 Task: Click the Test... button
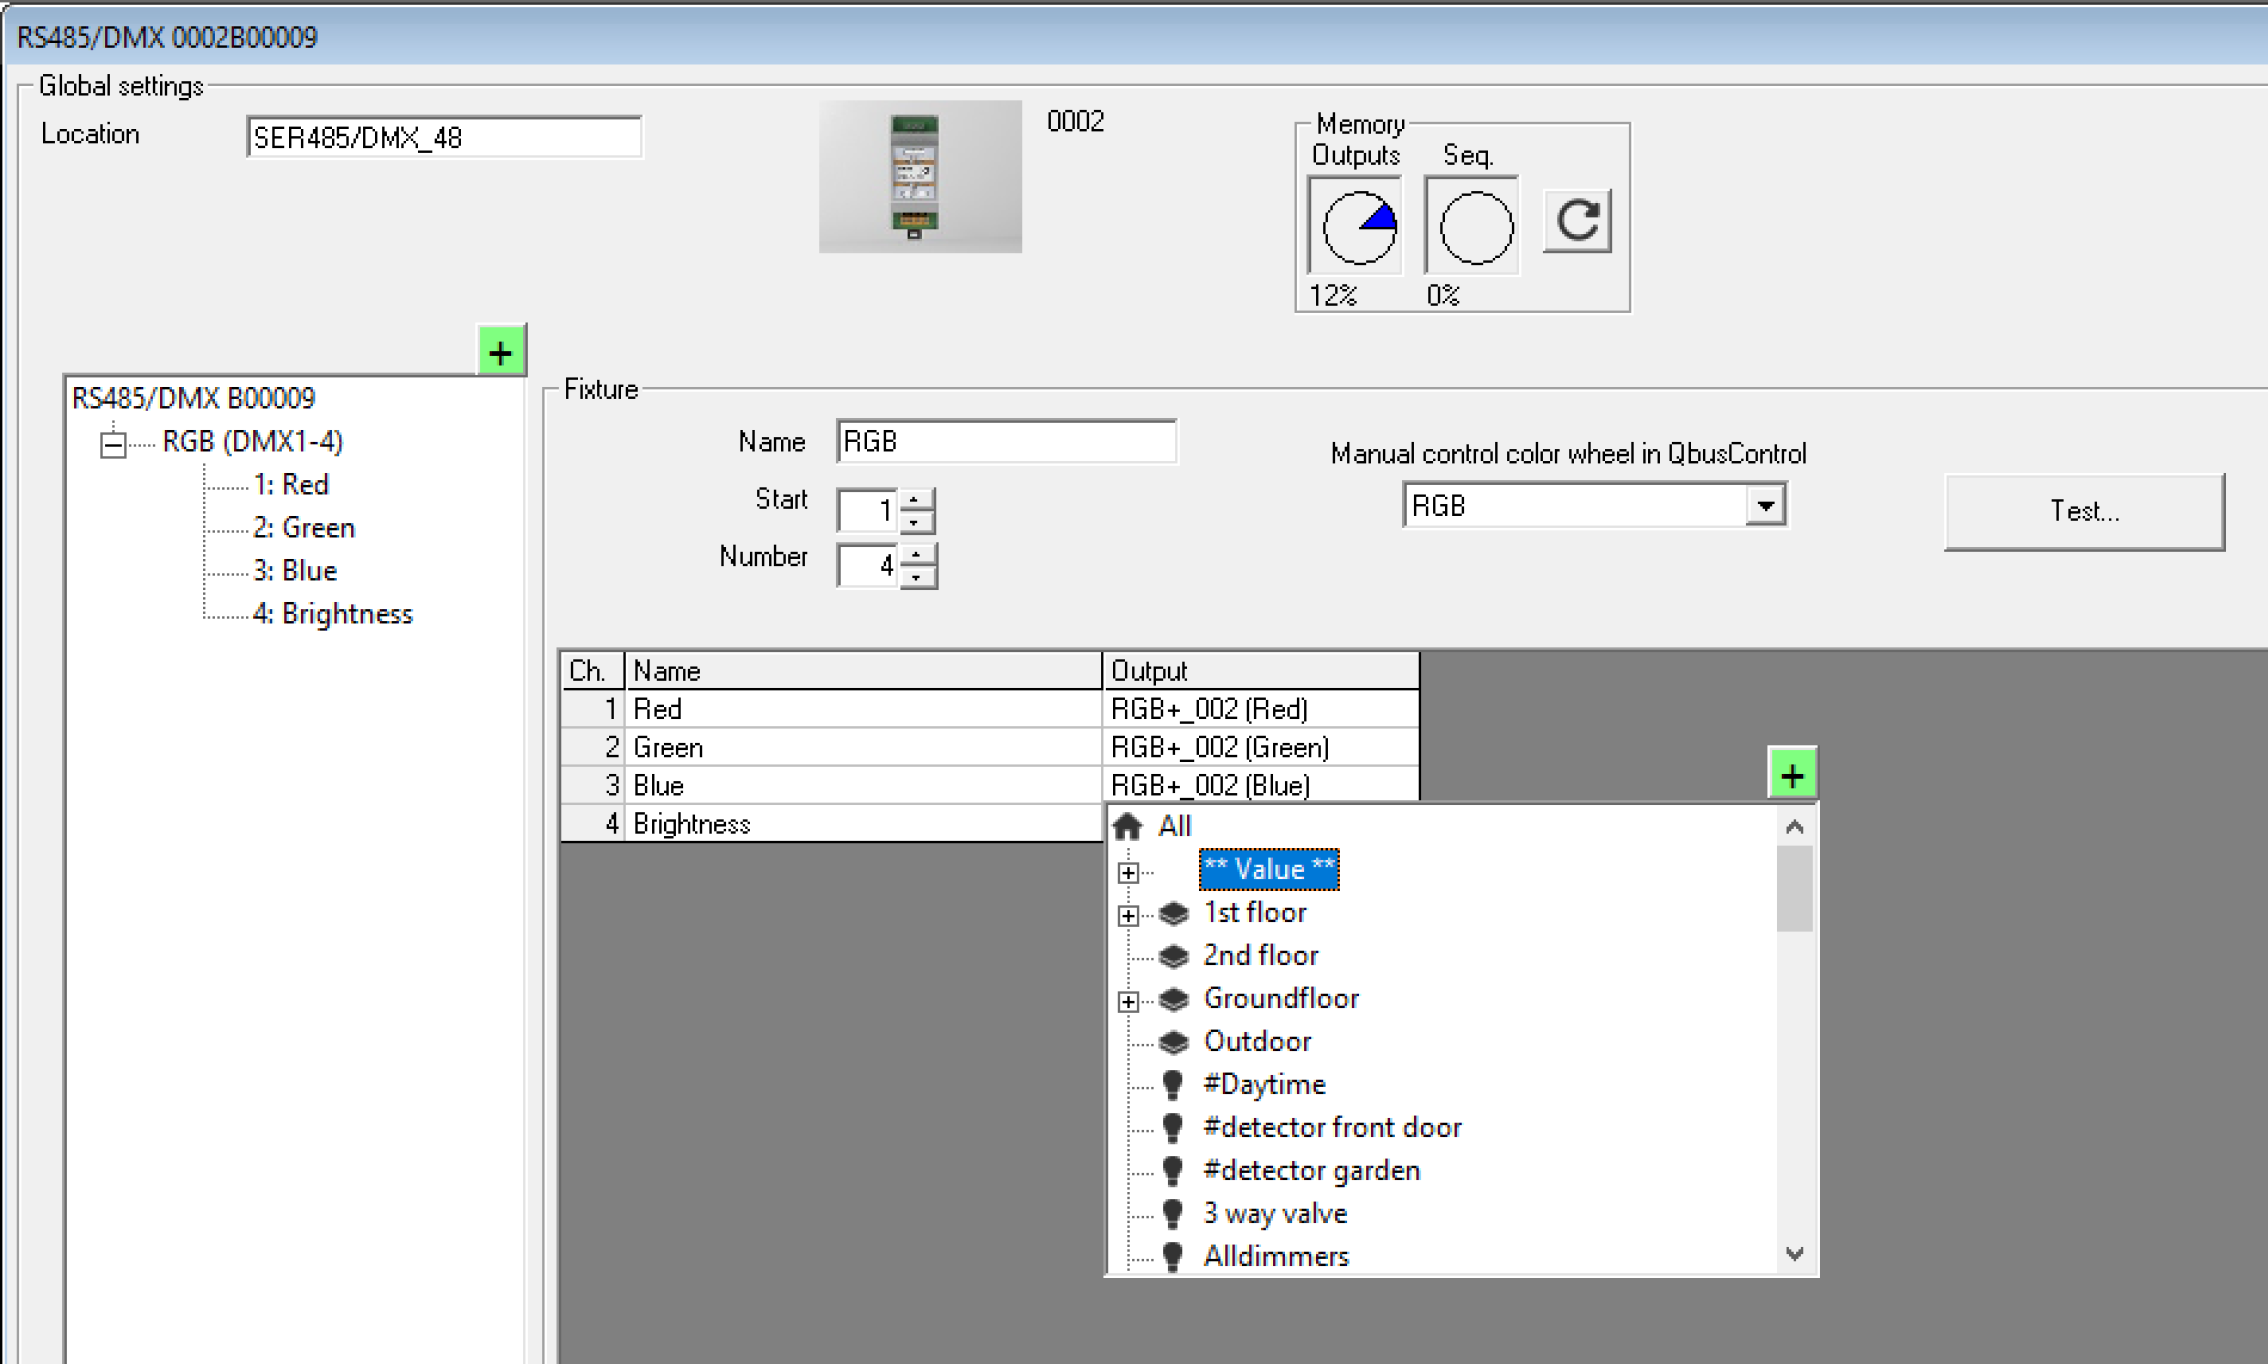pos(2084,511)
